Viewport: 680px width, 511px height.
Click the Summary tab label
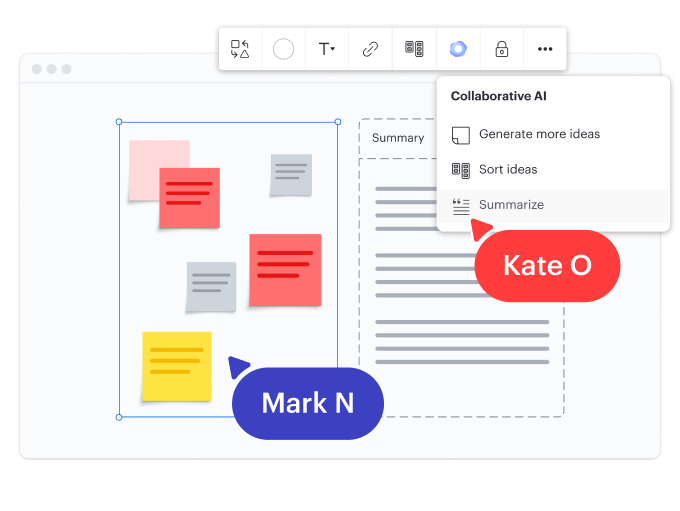click(x=398, y=138)
